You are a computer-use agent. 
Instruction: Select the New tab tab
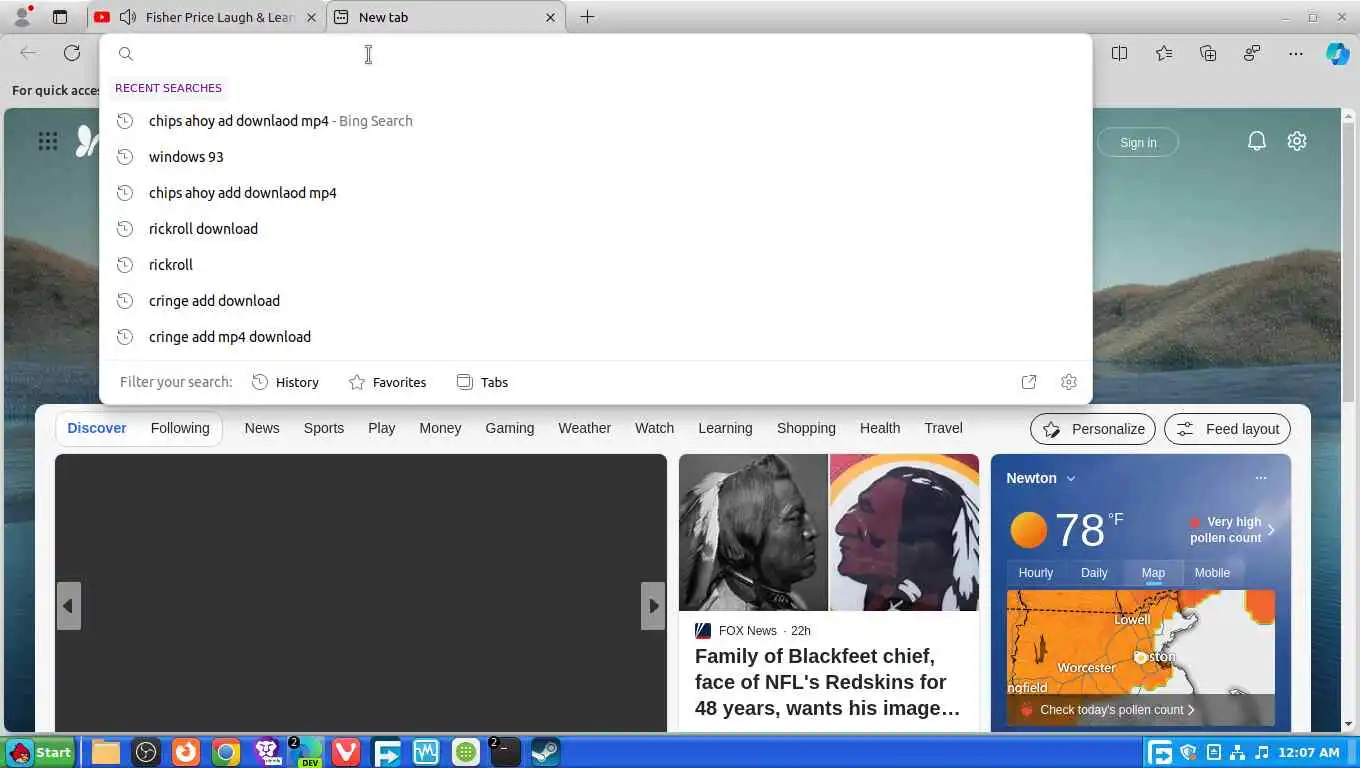446,17
